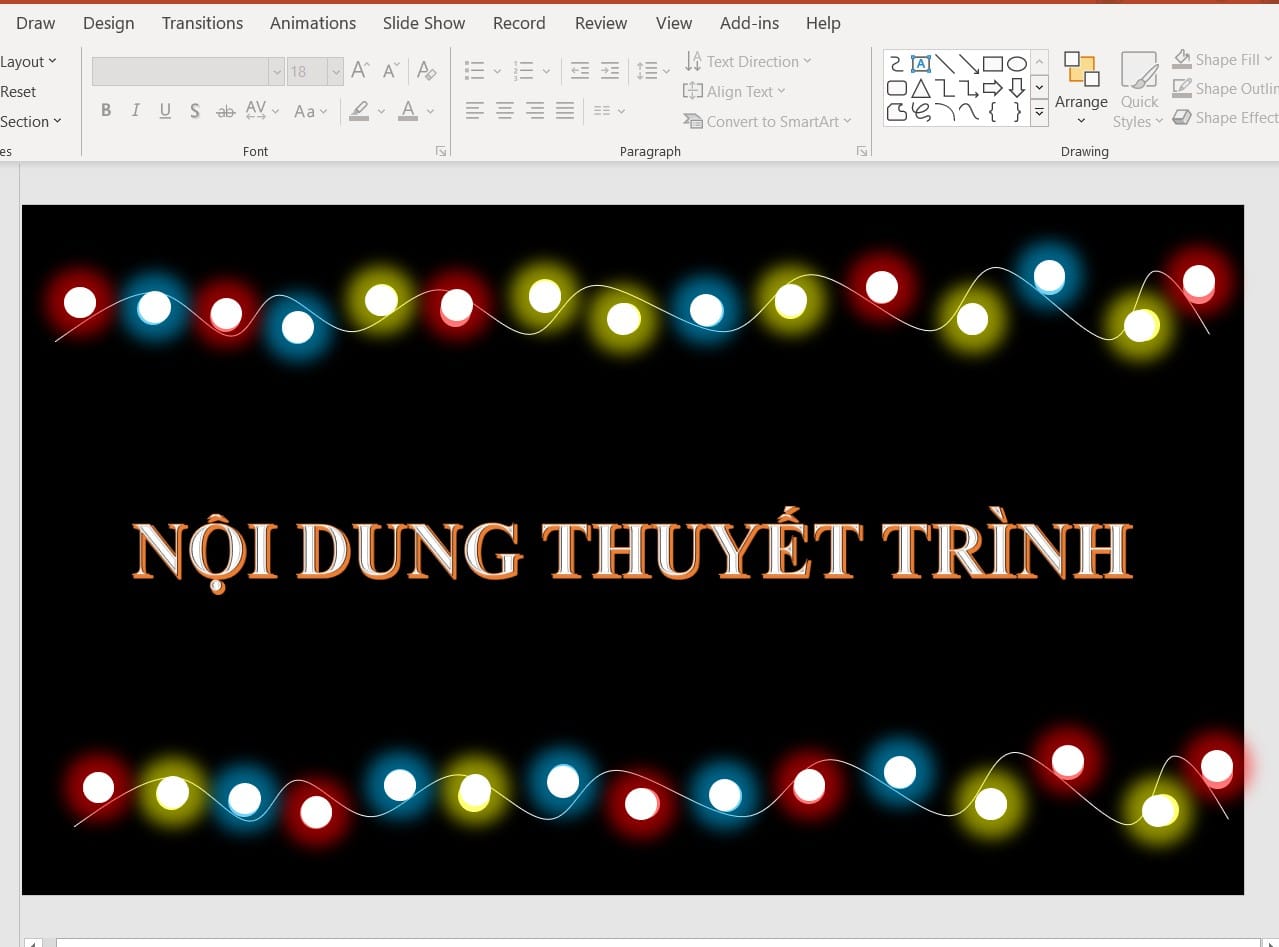Select the Right Brace shape
The height and width of the screenshot is (947, 1279).
(x=1017, y=112)
